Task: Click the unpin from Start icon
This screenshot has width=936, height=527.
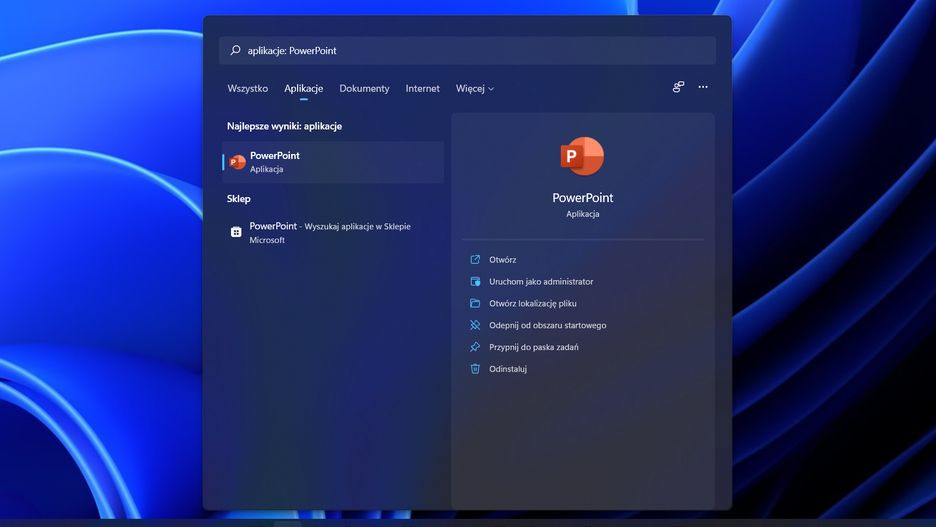Action: pos(475,325)
